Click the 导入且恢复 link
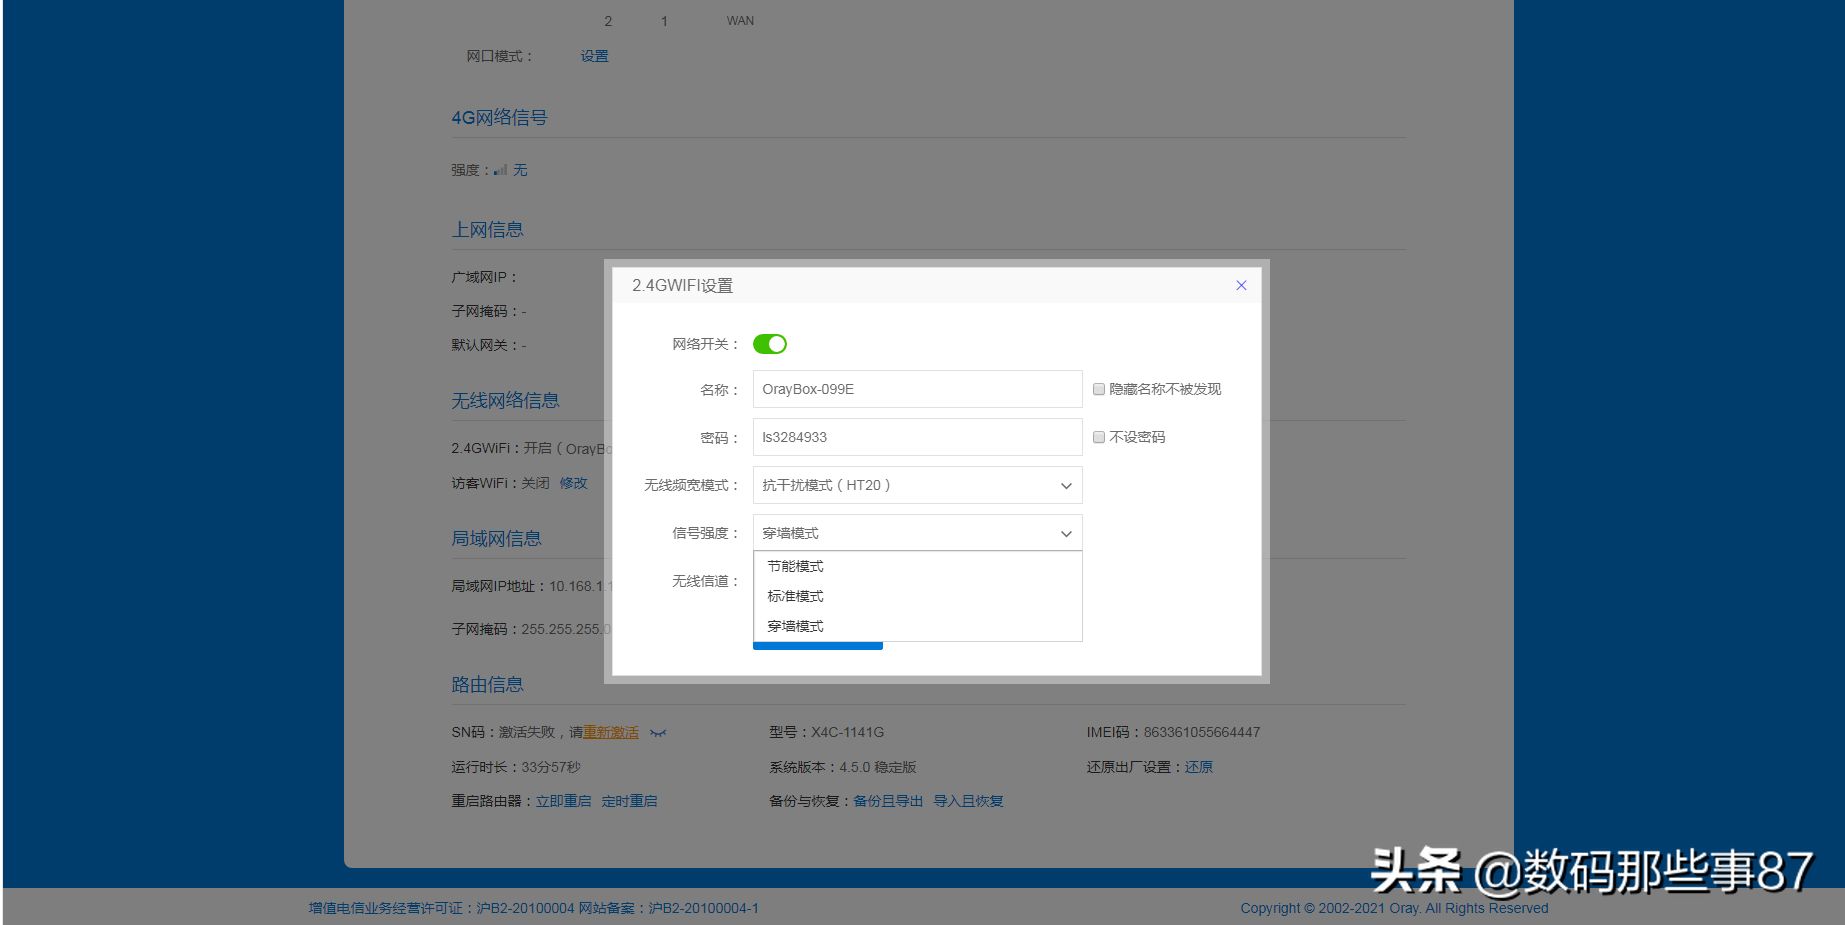This screenshot has height=925, width=1845. coord(968,801)
